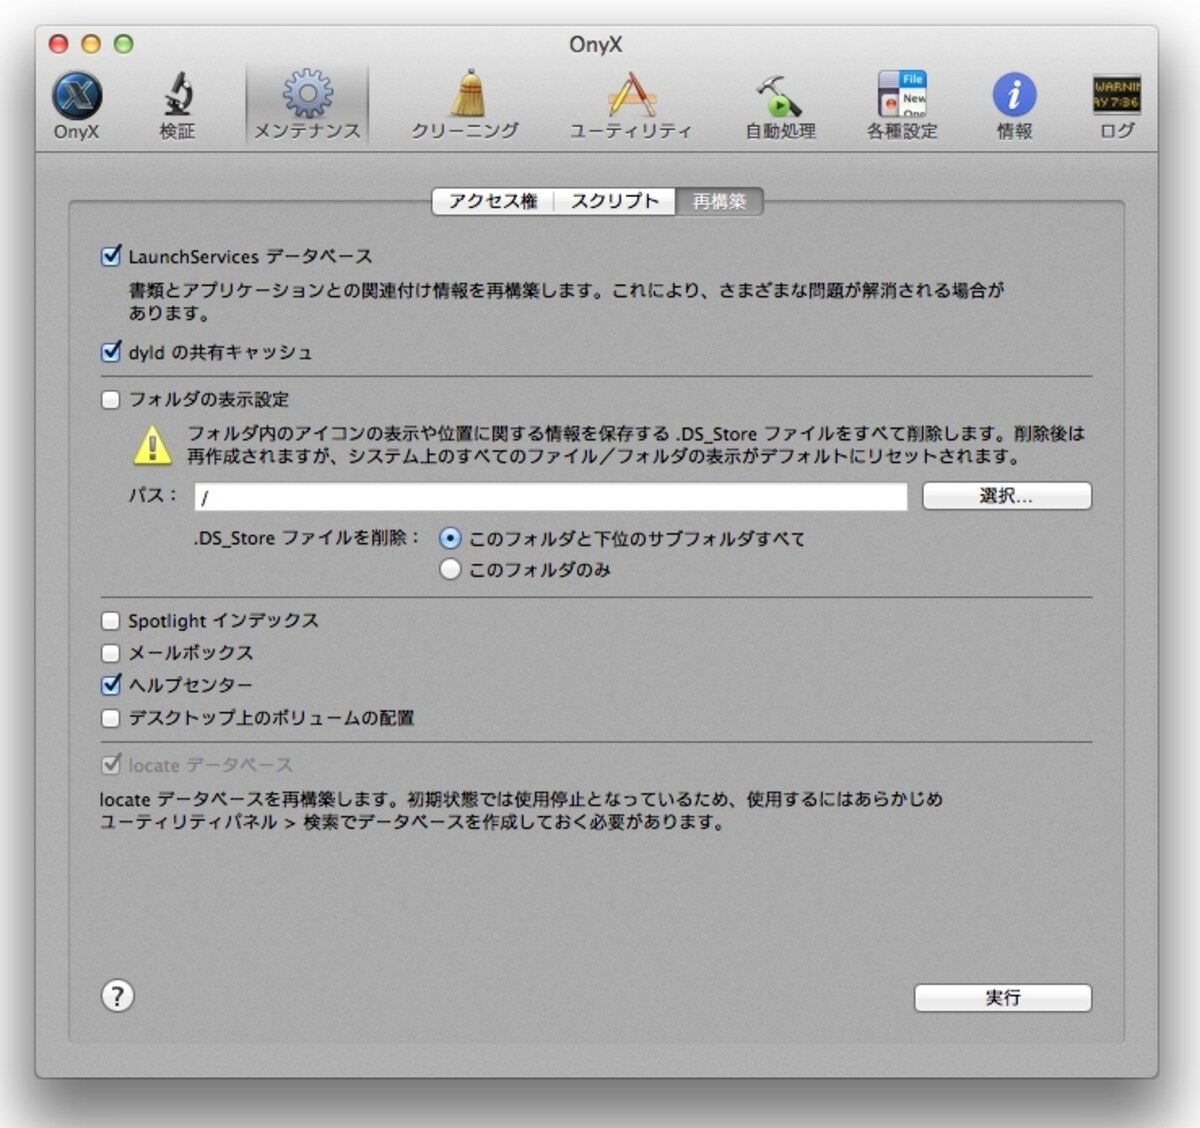Switch to the アクセス権 tab
The height and width of the screenshot is (1128, 1200).
click(x=493, y=201)
